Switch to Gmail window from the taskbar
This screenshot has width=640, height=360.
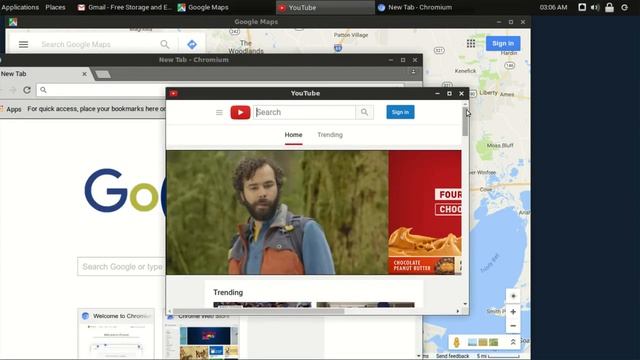[124, 7]
